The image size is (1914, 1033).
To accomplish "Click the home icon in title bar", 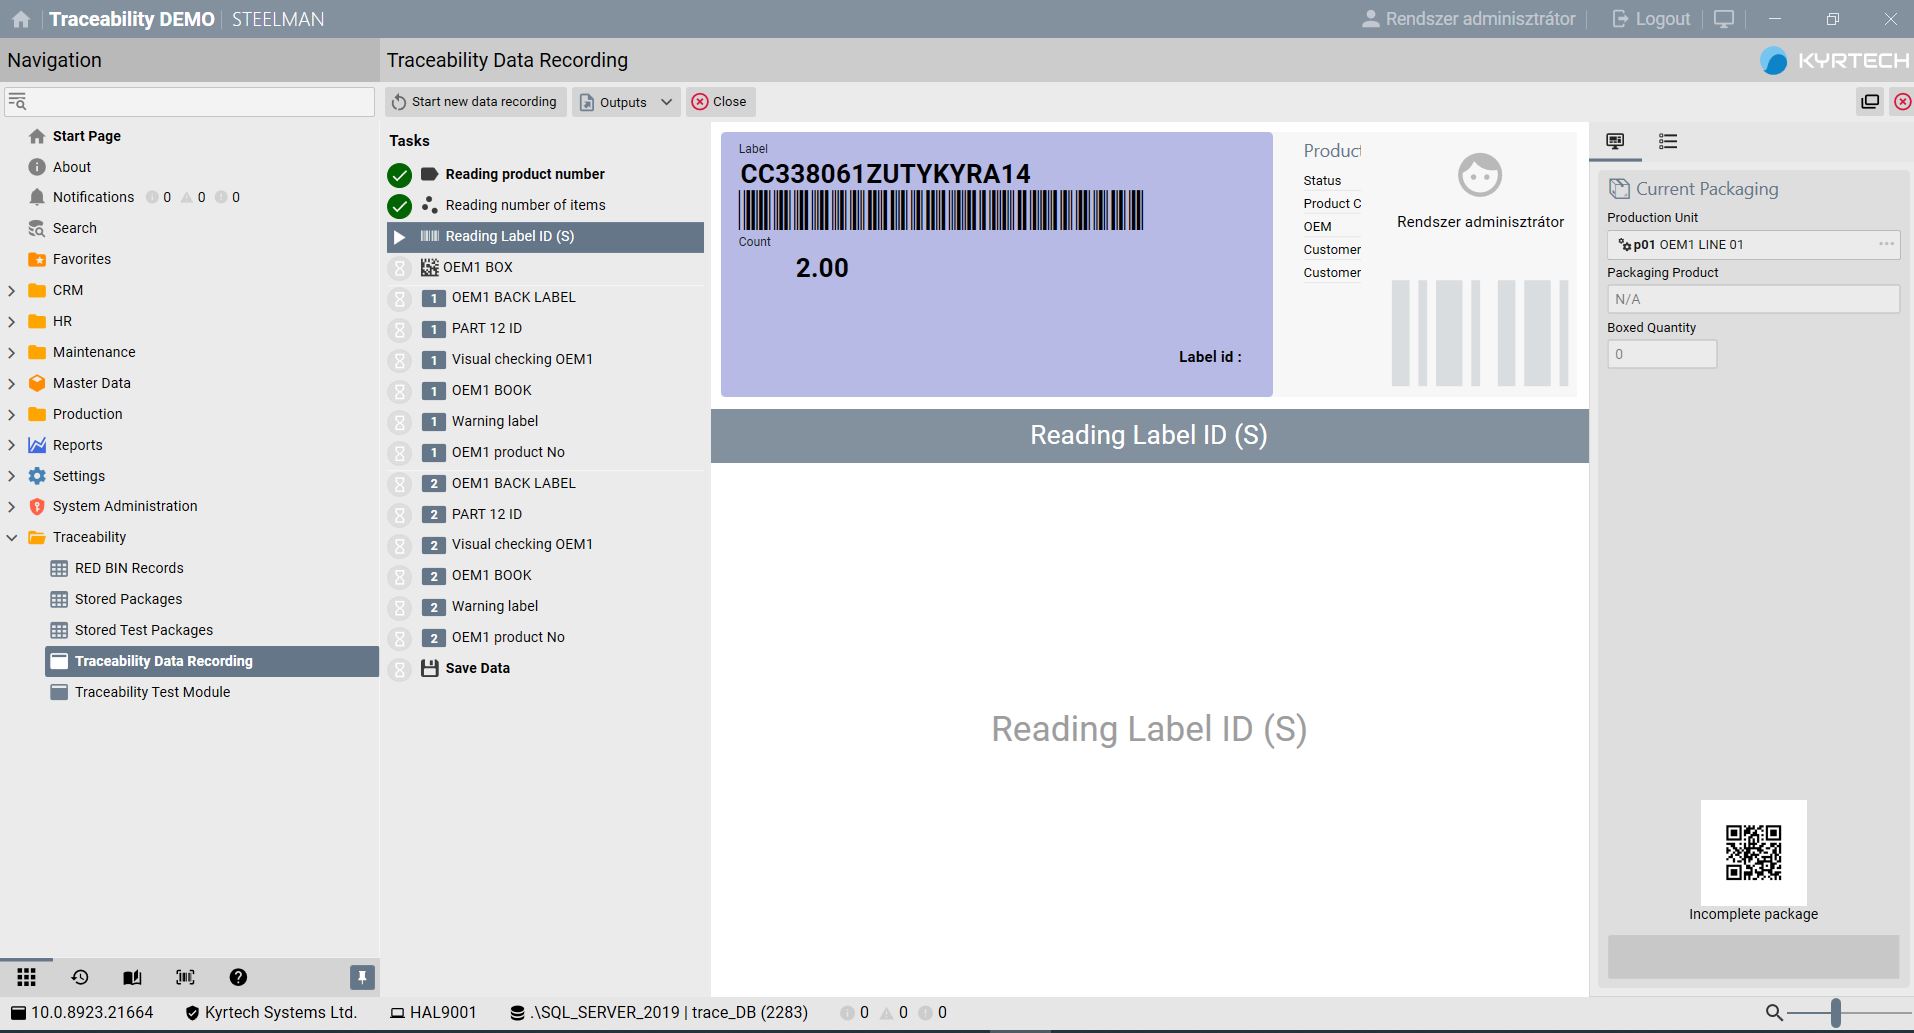I will tap(20, 19).
